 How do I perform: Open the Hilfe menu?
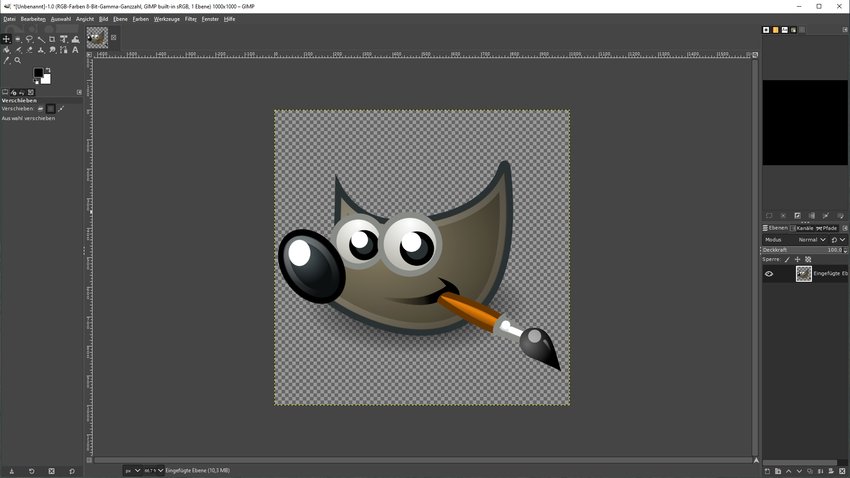(x=229, y=19)
